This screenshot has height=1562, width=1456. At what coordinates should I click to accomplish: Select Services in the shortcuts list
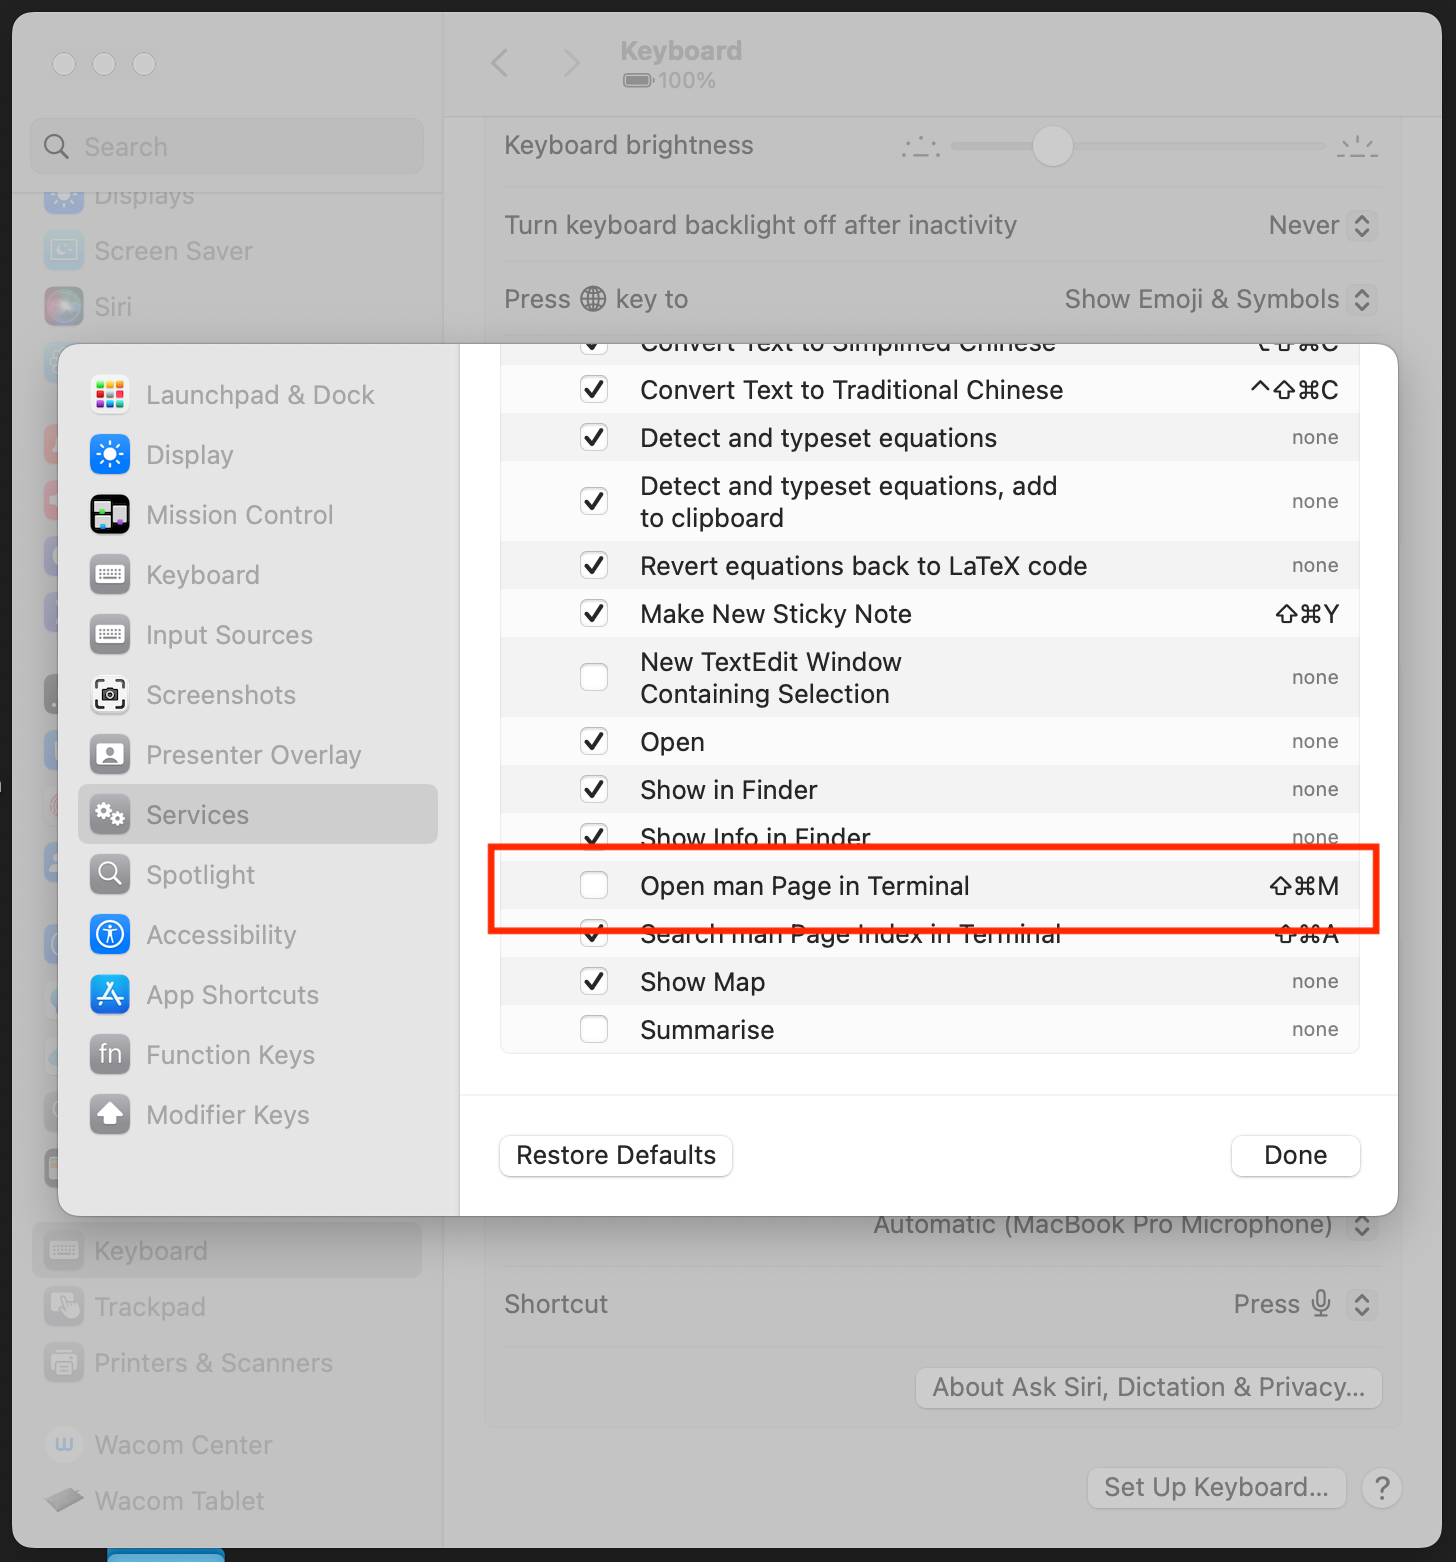click(258, 814)
